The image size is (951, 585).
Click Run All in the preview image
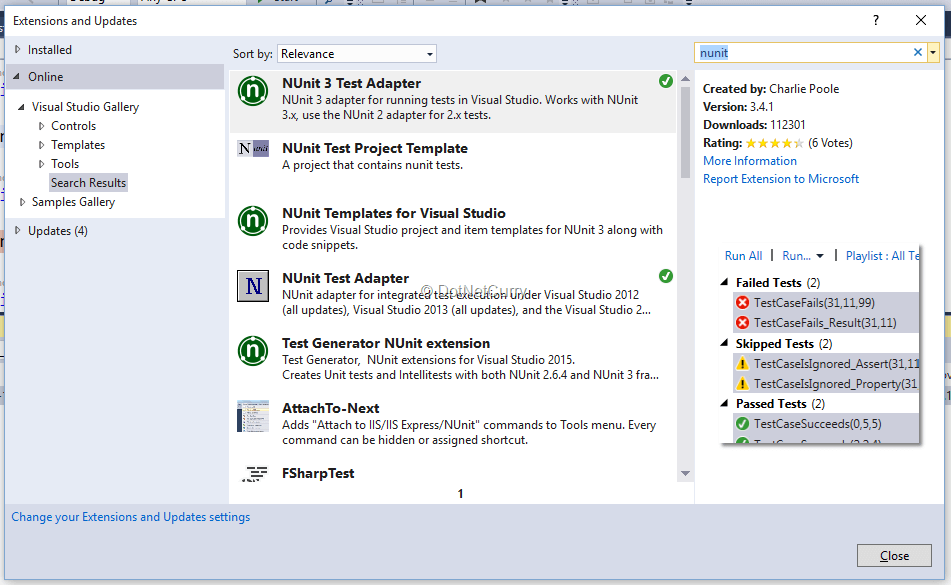click(x=744, y=256)
